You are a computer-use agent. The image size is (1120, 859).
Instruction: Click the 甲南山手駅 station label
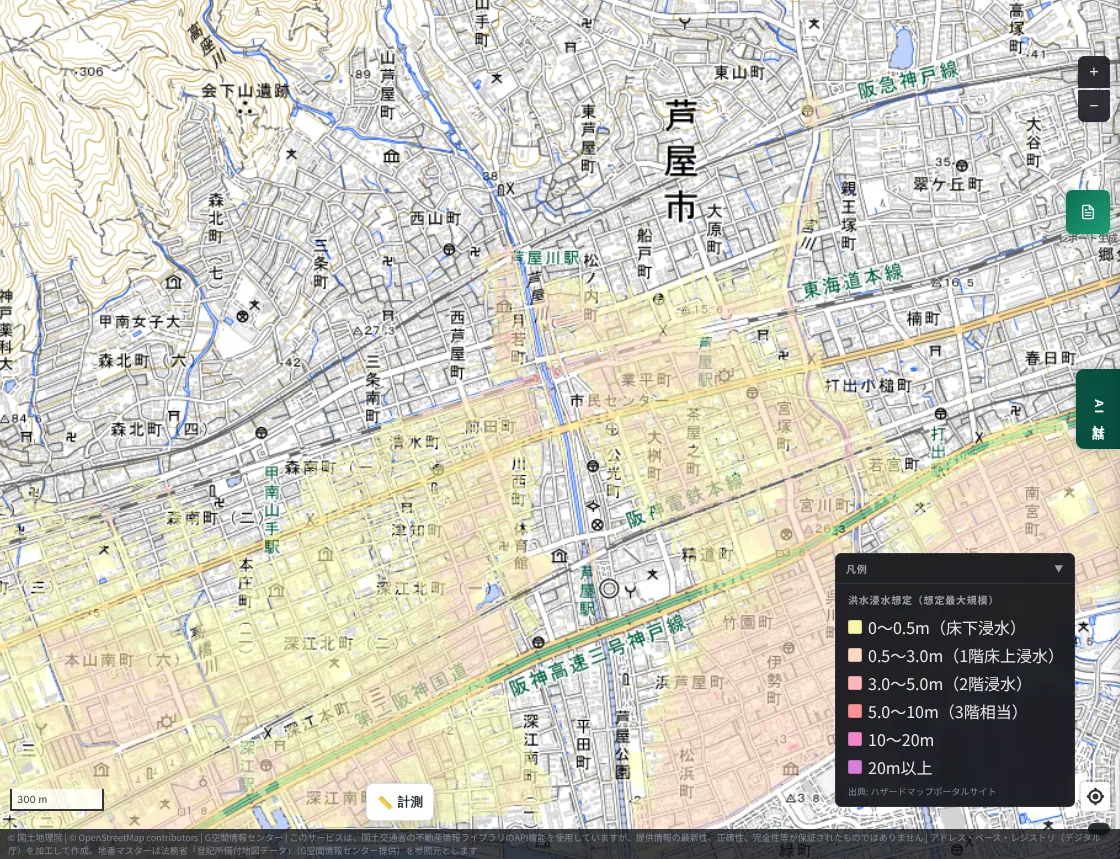(271, 510)
